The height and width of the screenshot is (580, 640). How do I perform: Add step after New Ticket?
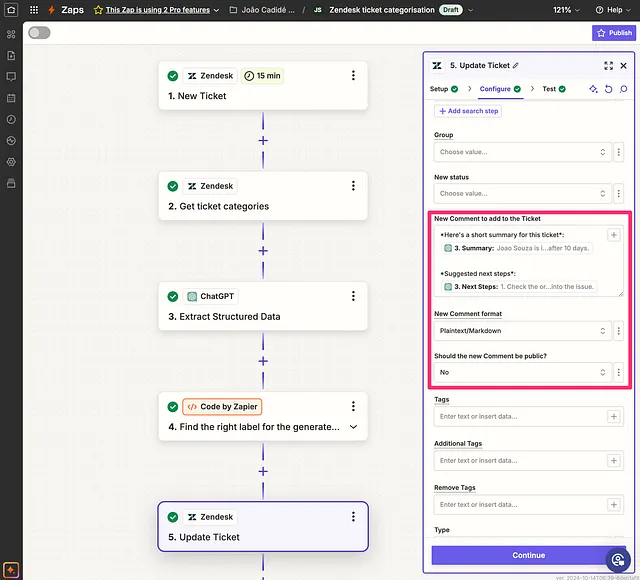tap(263, 141)
